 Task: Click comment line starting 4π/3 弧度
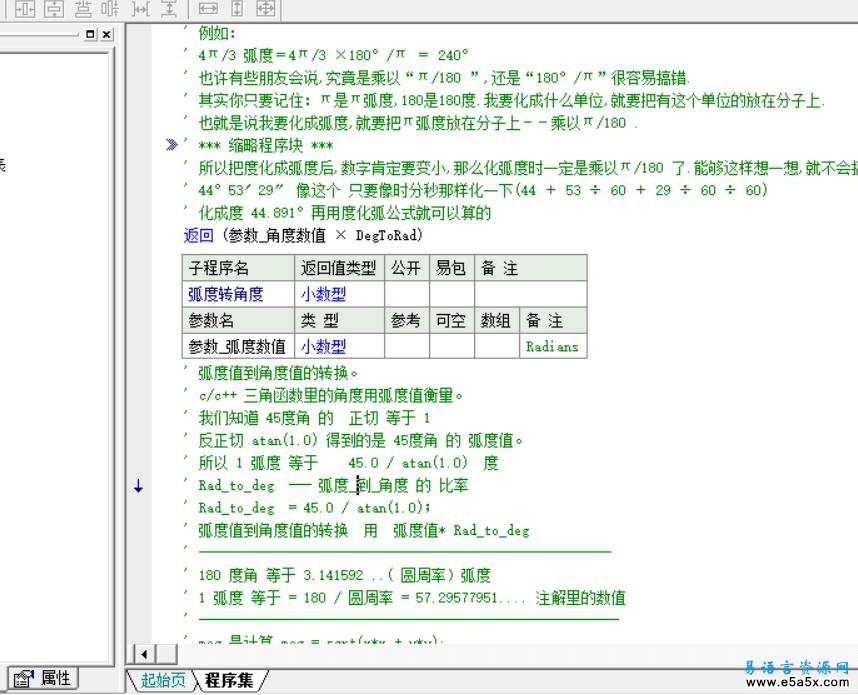click(x=334, y=55)
